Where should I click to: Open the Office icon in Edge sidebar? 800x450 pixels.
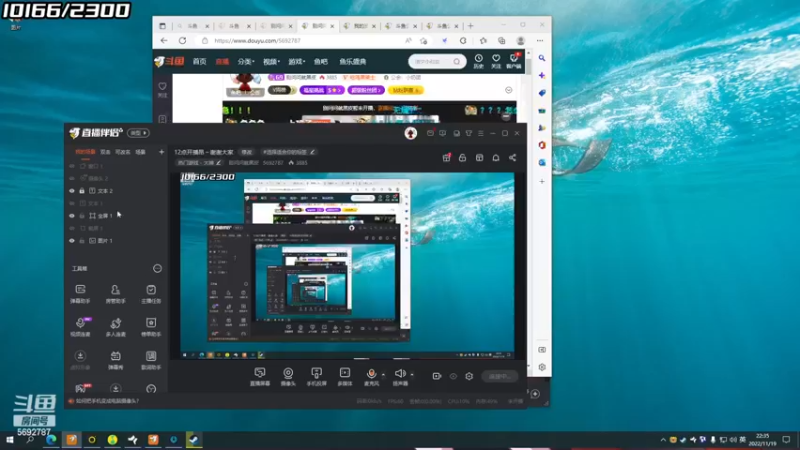tap(542, 145)
